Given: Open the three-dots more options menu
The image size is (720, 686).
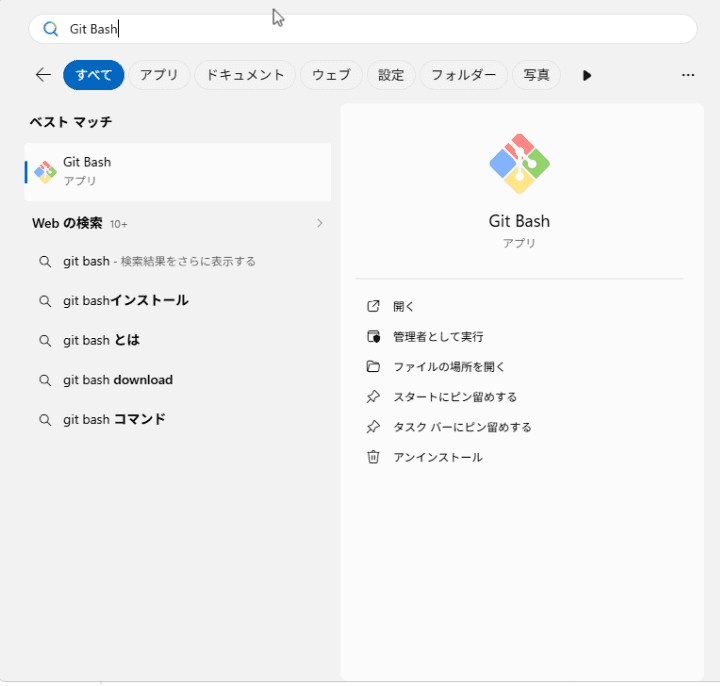Looking at the screenshot, I should point(687,75).
